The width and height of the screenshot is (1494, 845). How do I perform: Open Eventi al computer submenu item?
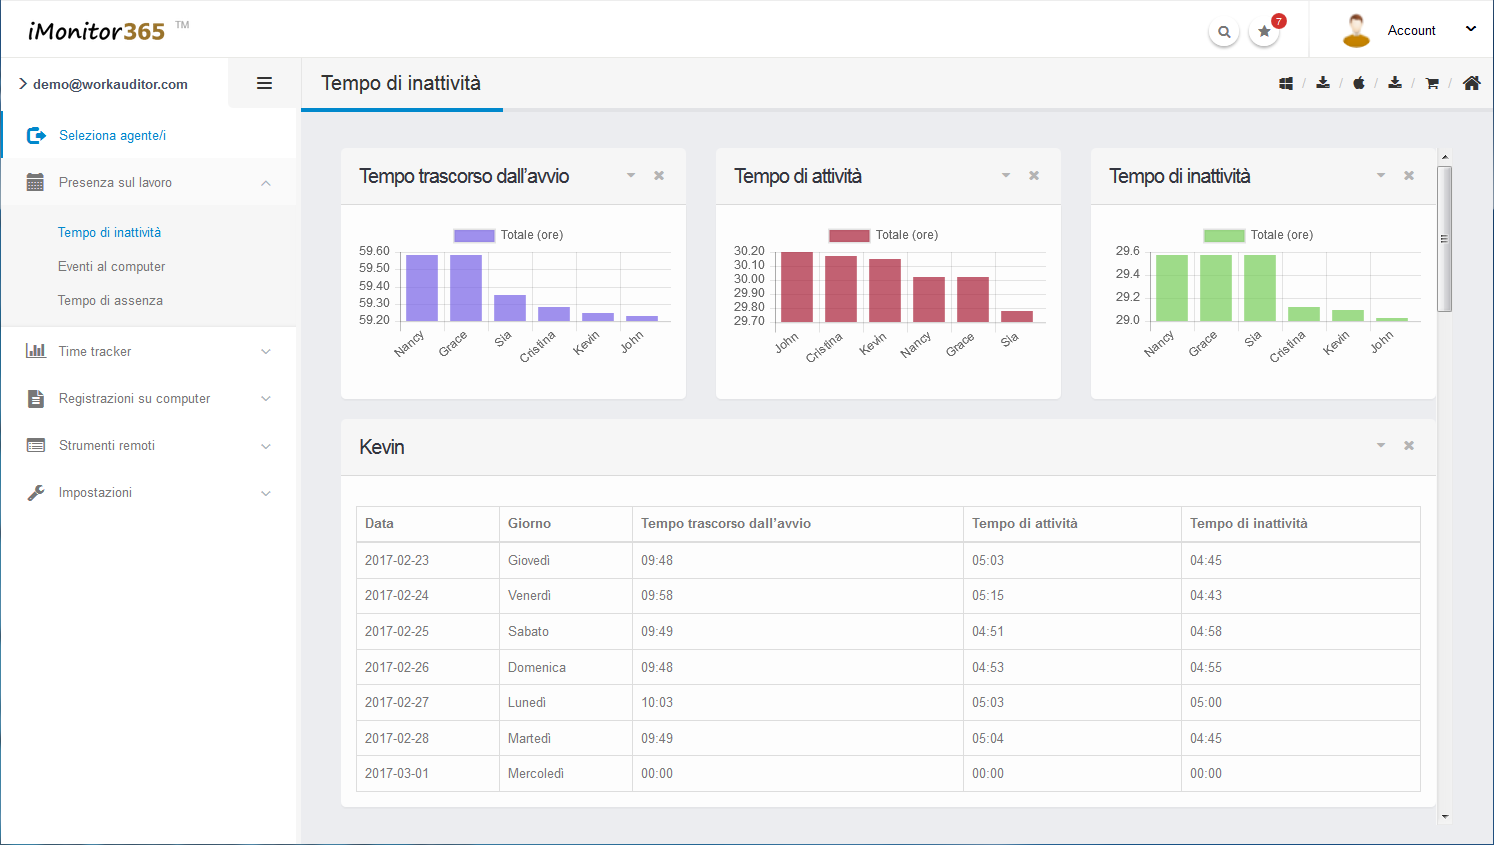pos(111,266)
